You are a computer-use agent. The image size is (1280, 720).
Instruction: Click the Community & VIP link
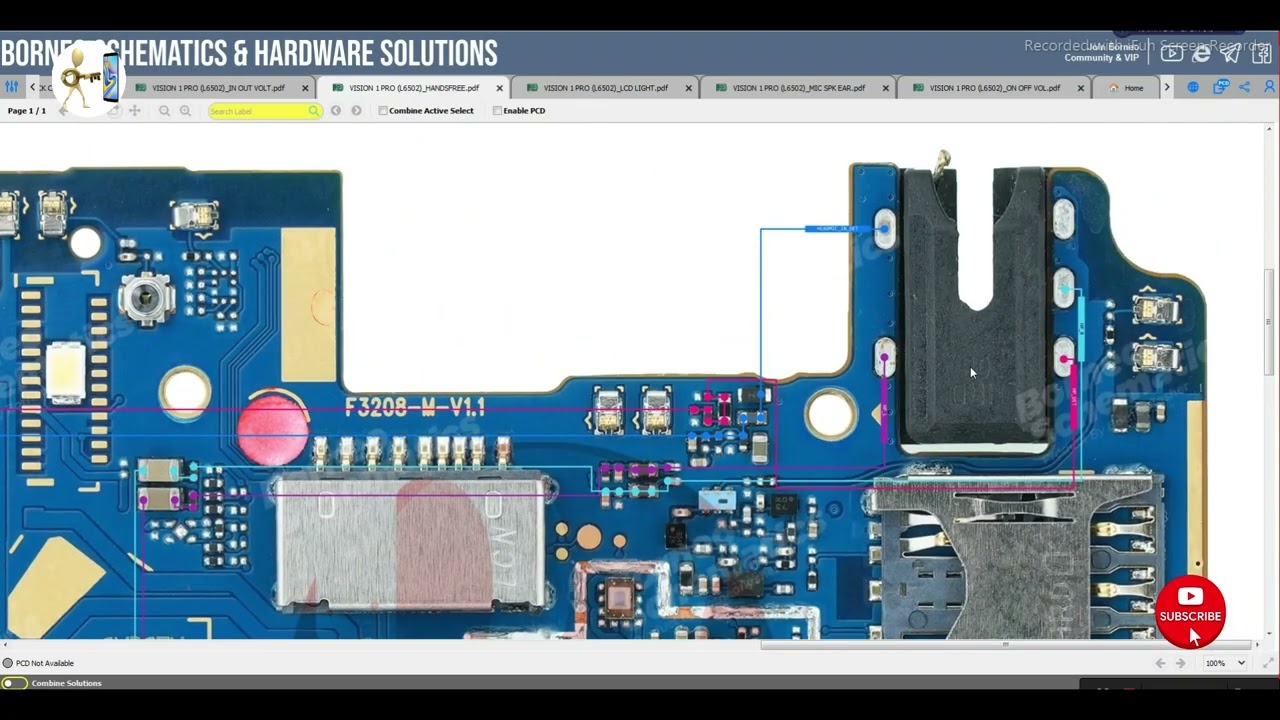[1101, 58]
